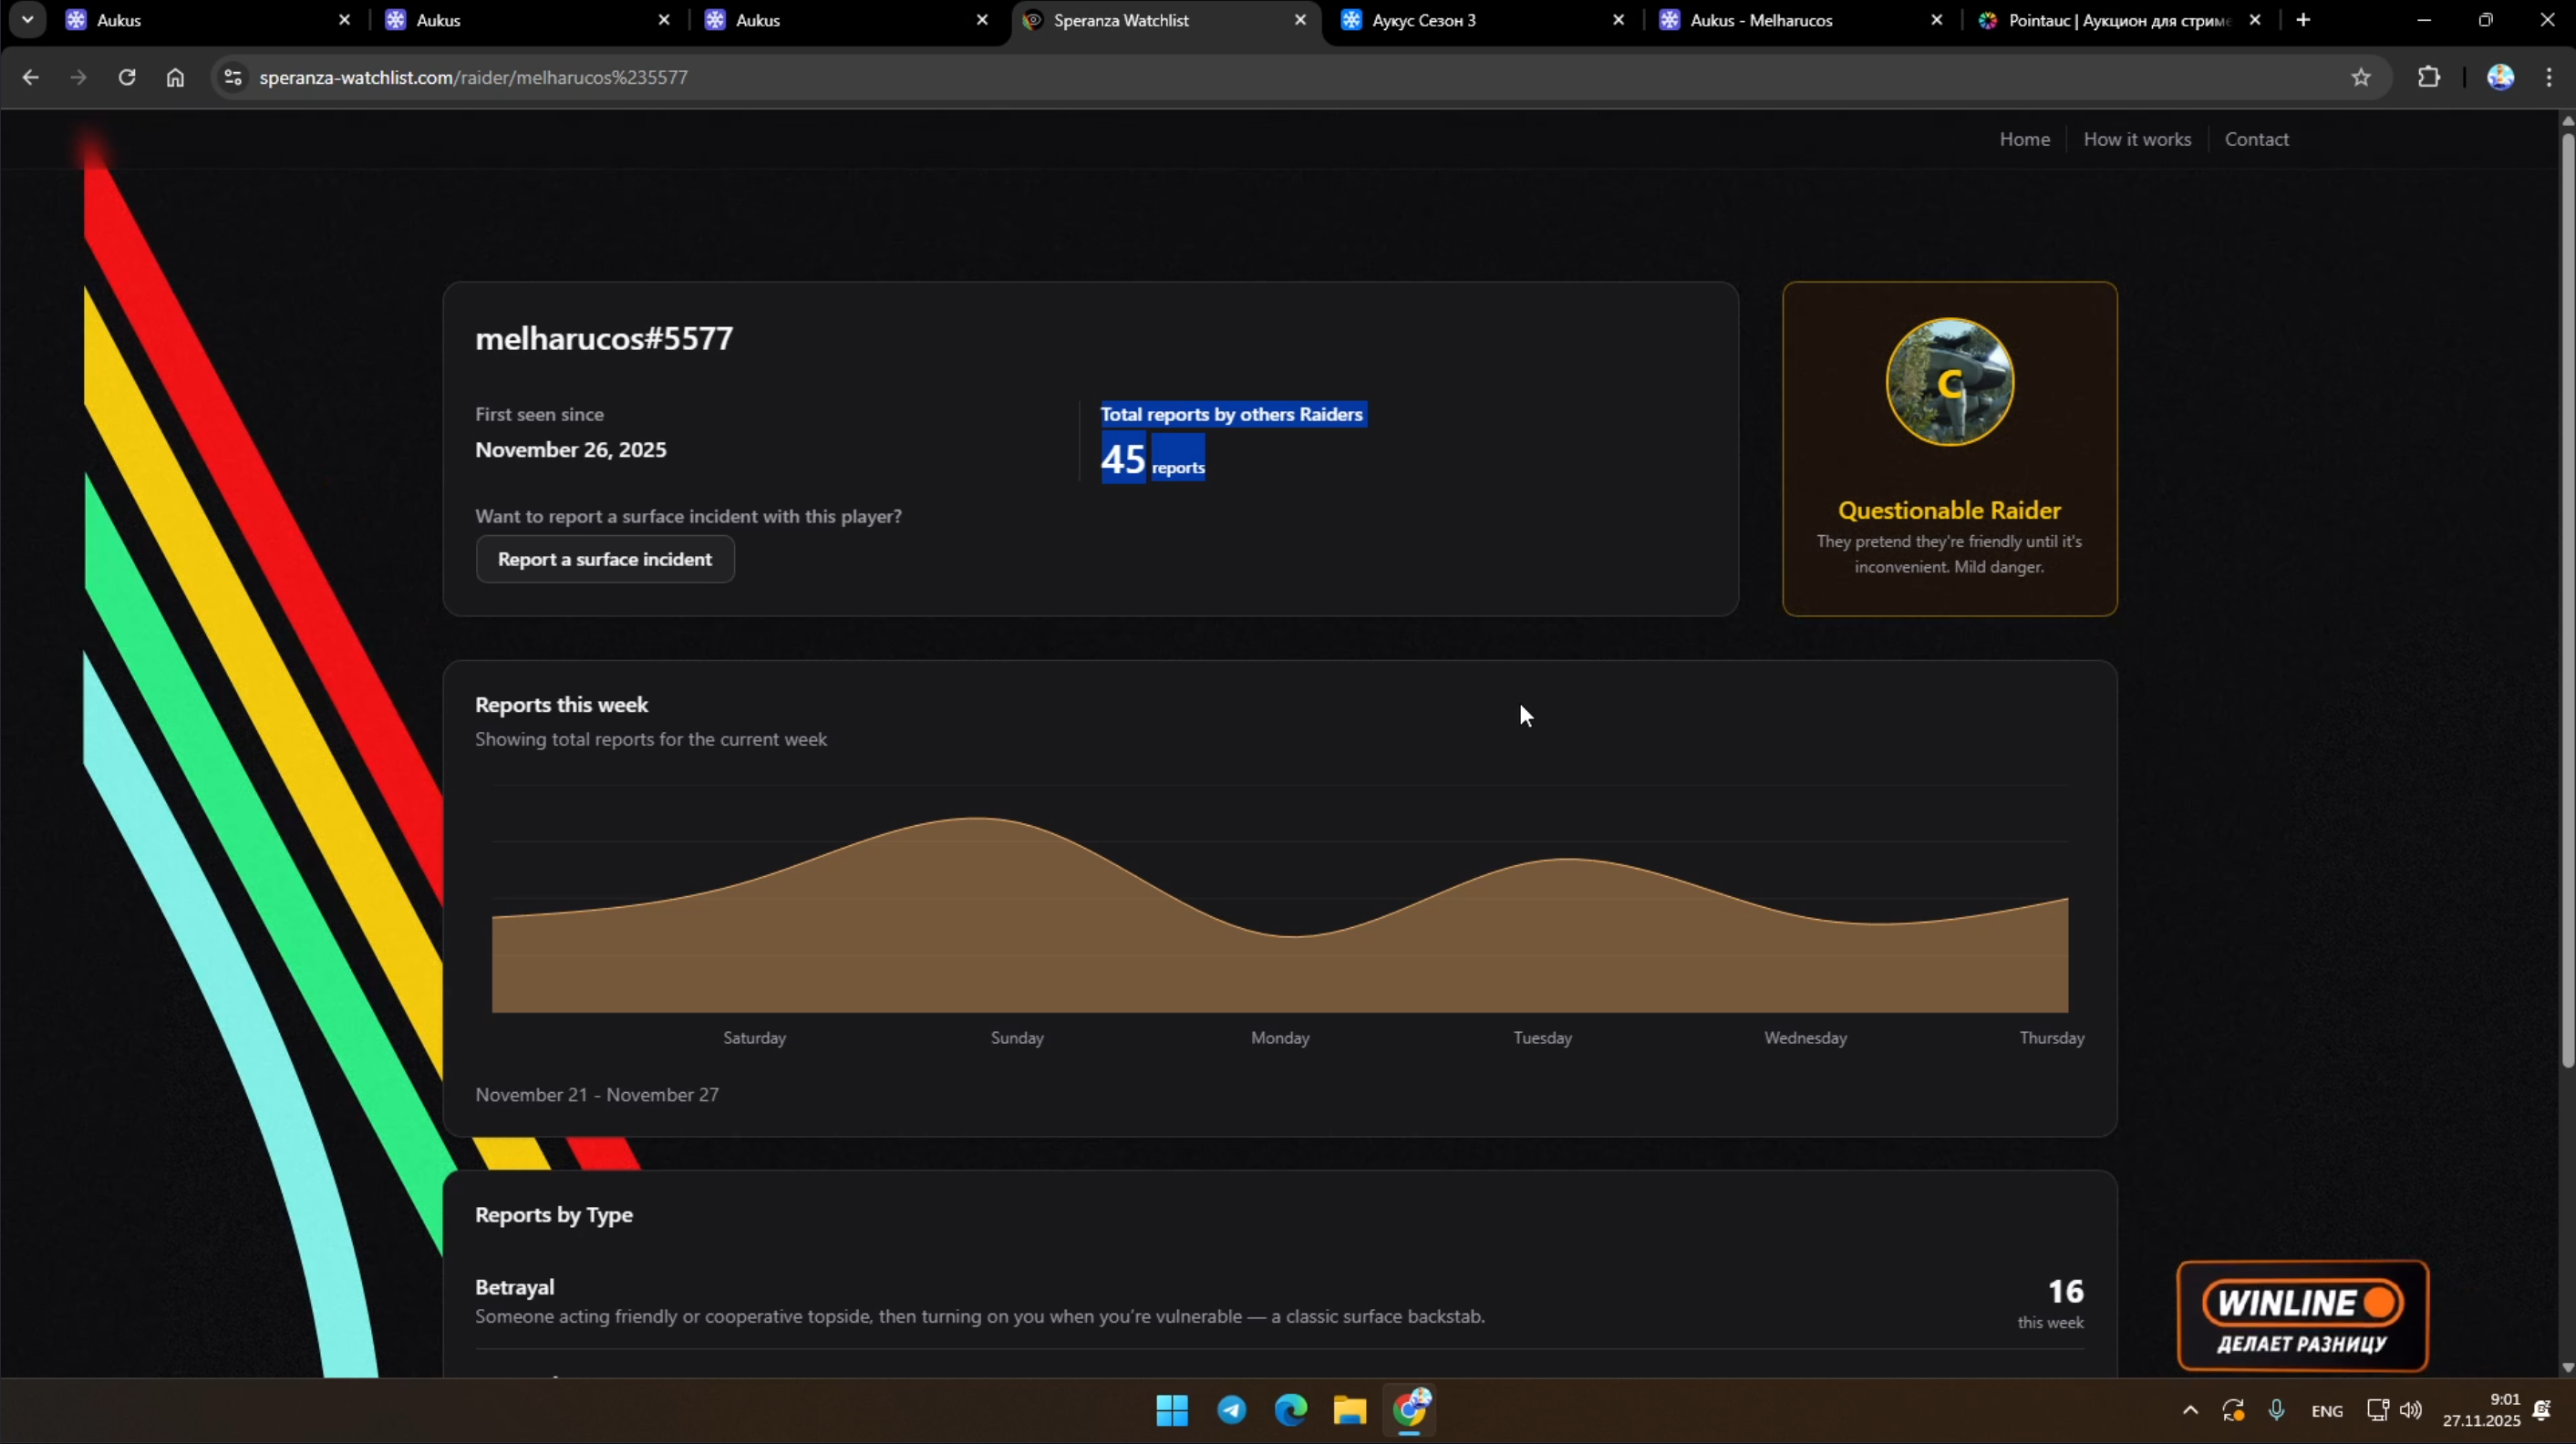Open the How it works link

coord(2137,139)
